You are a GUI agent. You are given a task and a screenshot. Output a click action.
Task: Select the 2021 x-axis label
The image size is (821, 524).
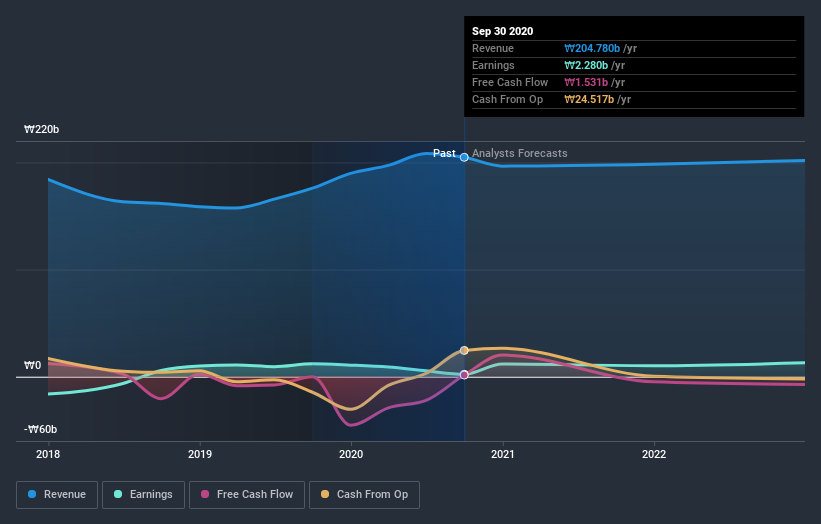tap(503, 454)
